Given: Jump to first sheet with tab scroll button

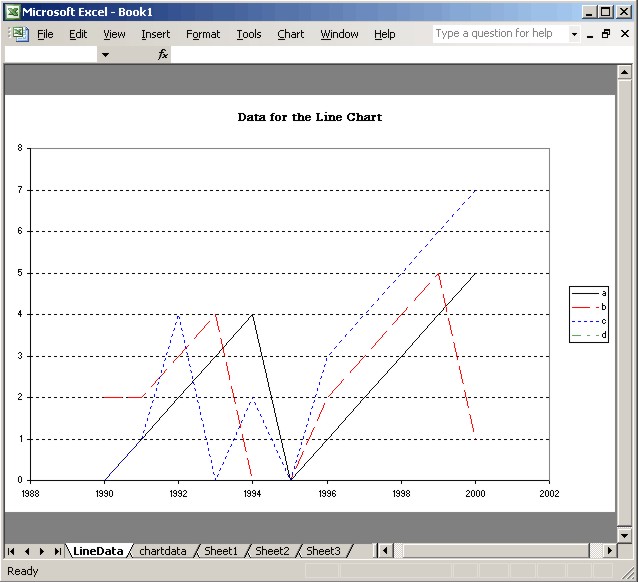Looking at the screenshot, I should tap(11, 551).
